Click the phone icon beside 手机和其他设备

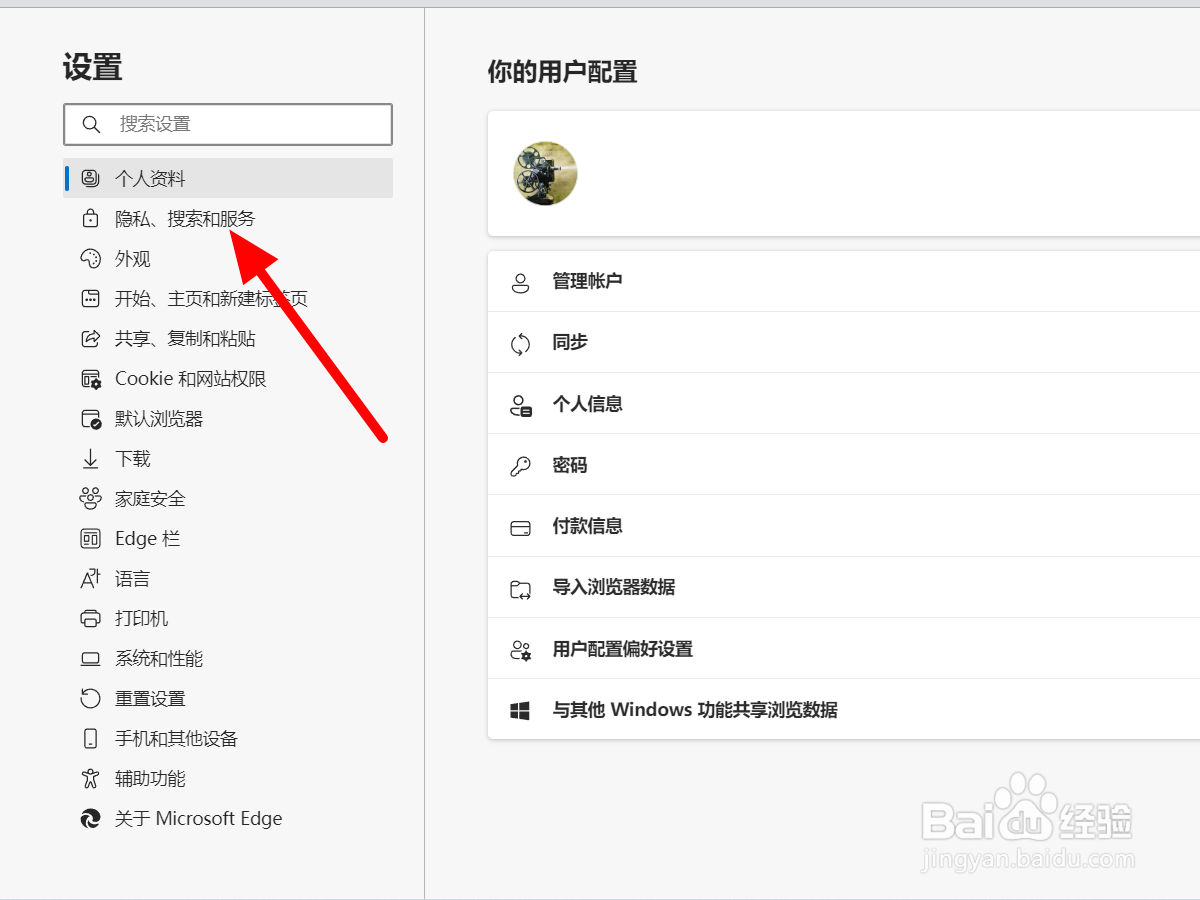click(90, 739)
